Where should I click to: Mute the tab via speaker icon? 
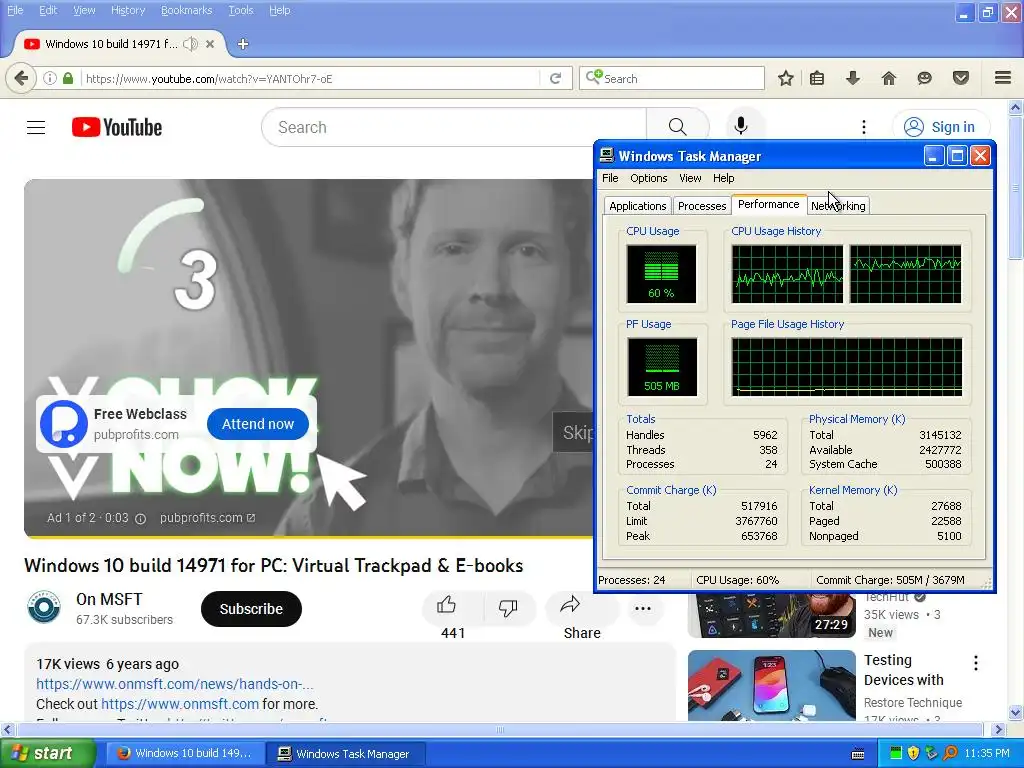pos(190,44)
